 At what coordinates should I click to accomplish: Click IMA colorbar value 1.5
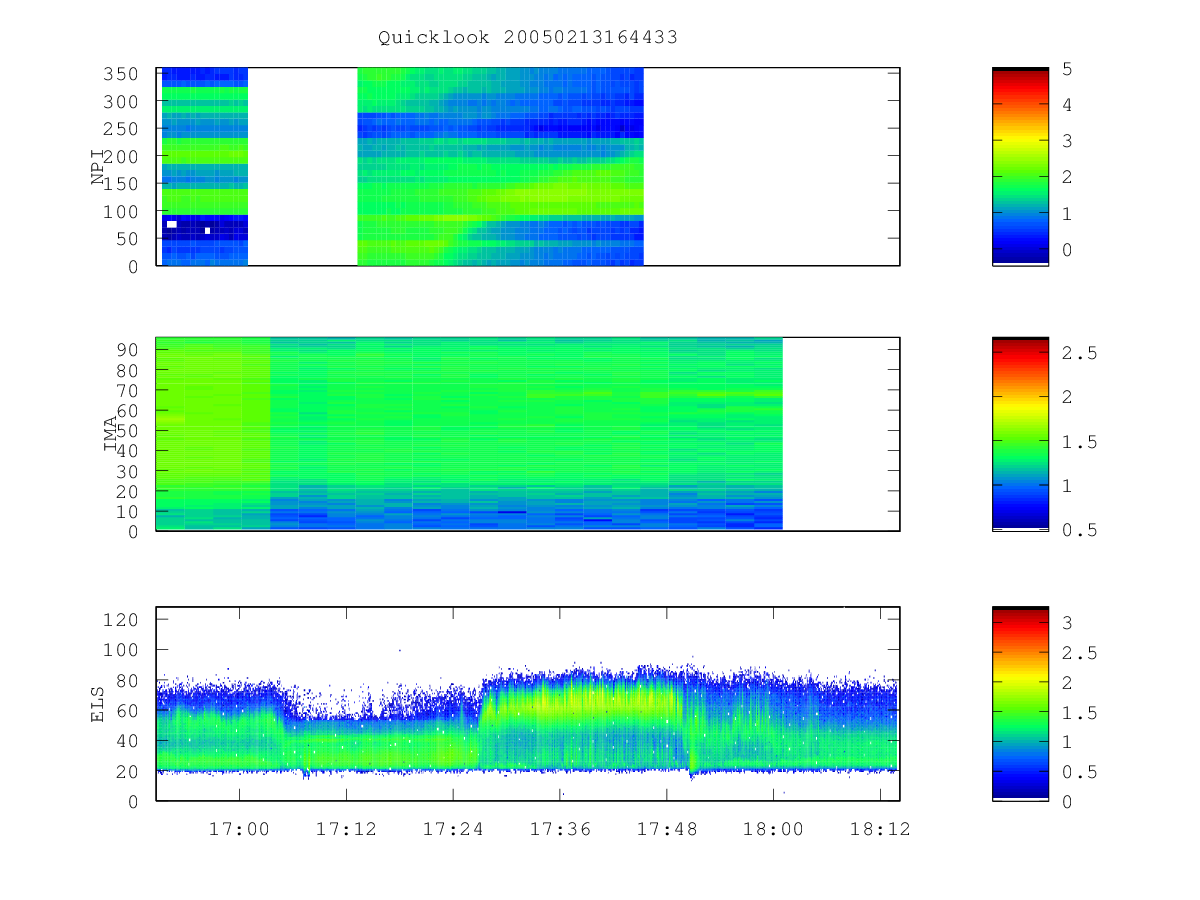1079,442
